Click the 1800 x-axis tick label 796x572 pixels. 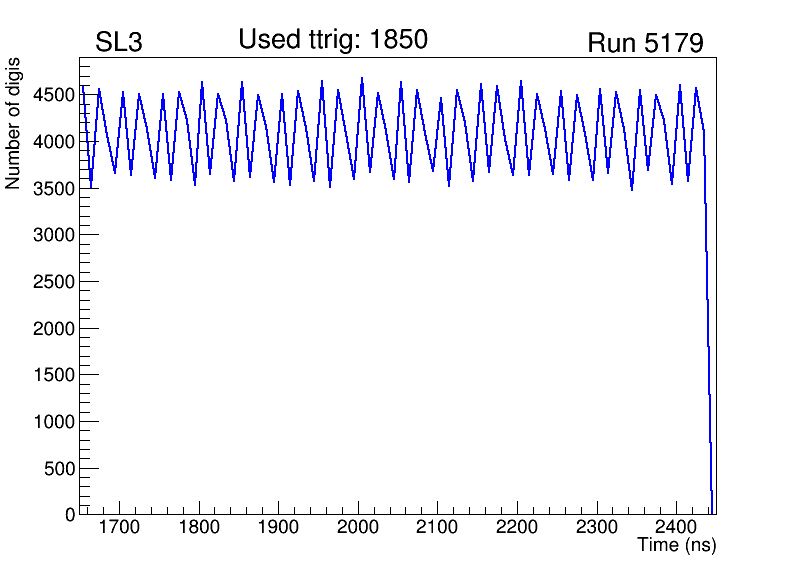click(x=200, y=527)
